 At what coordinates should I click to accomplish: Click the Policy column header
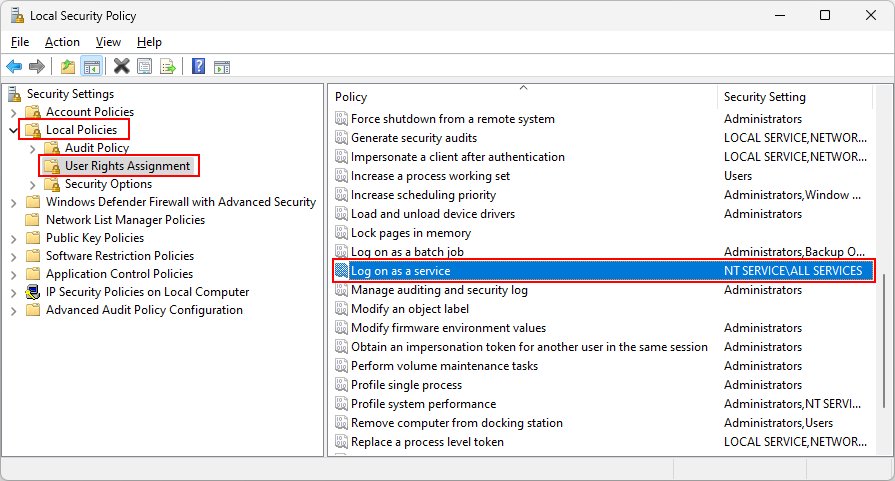pos(522,97)
